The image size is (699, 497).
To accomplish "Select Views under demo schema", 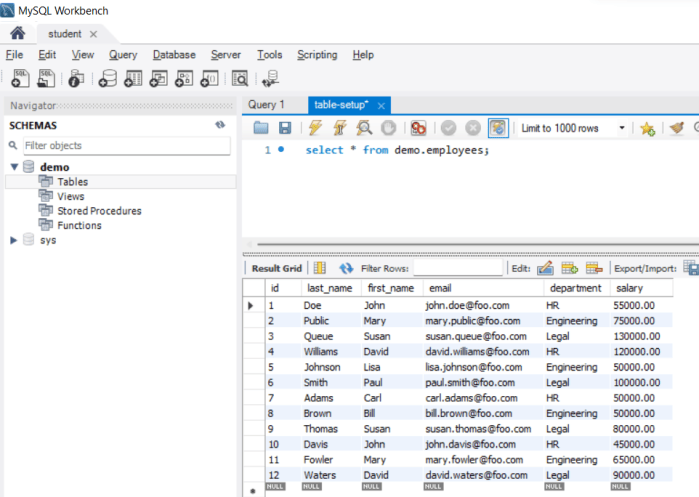I will pyautogui.click(x=71, y=196).
